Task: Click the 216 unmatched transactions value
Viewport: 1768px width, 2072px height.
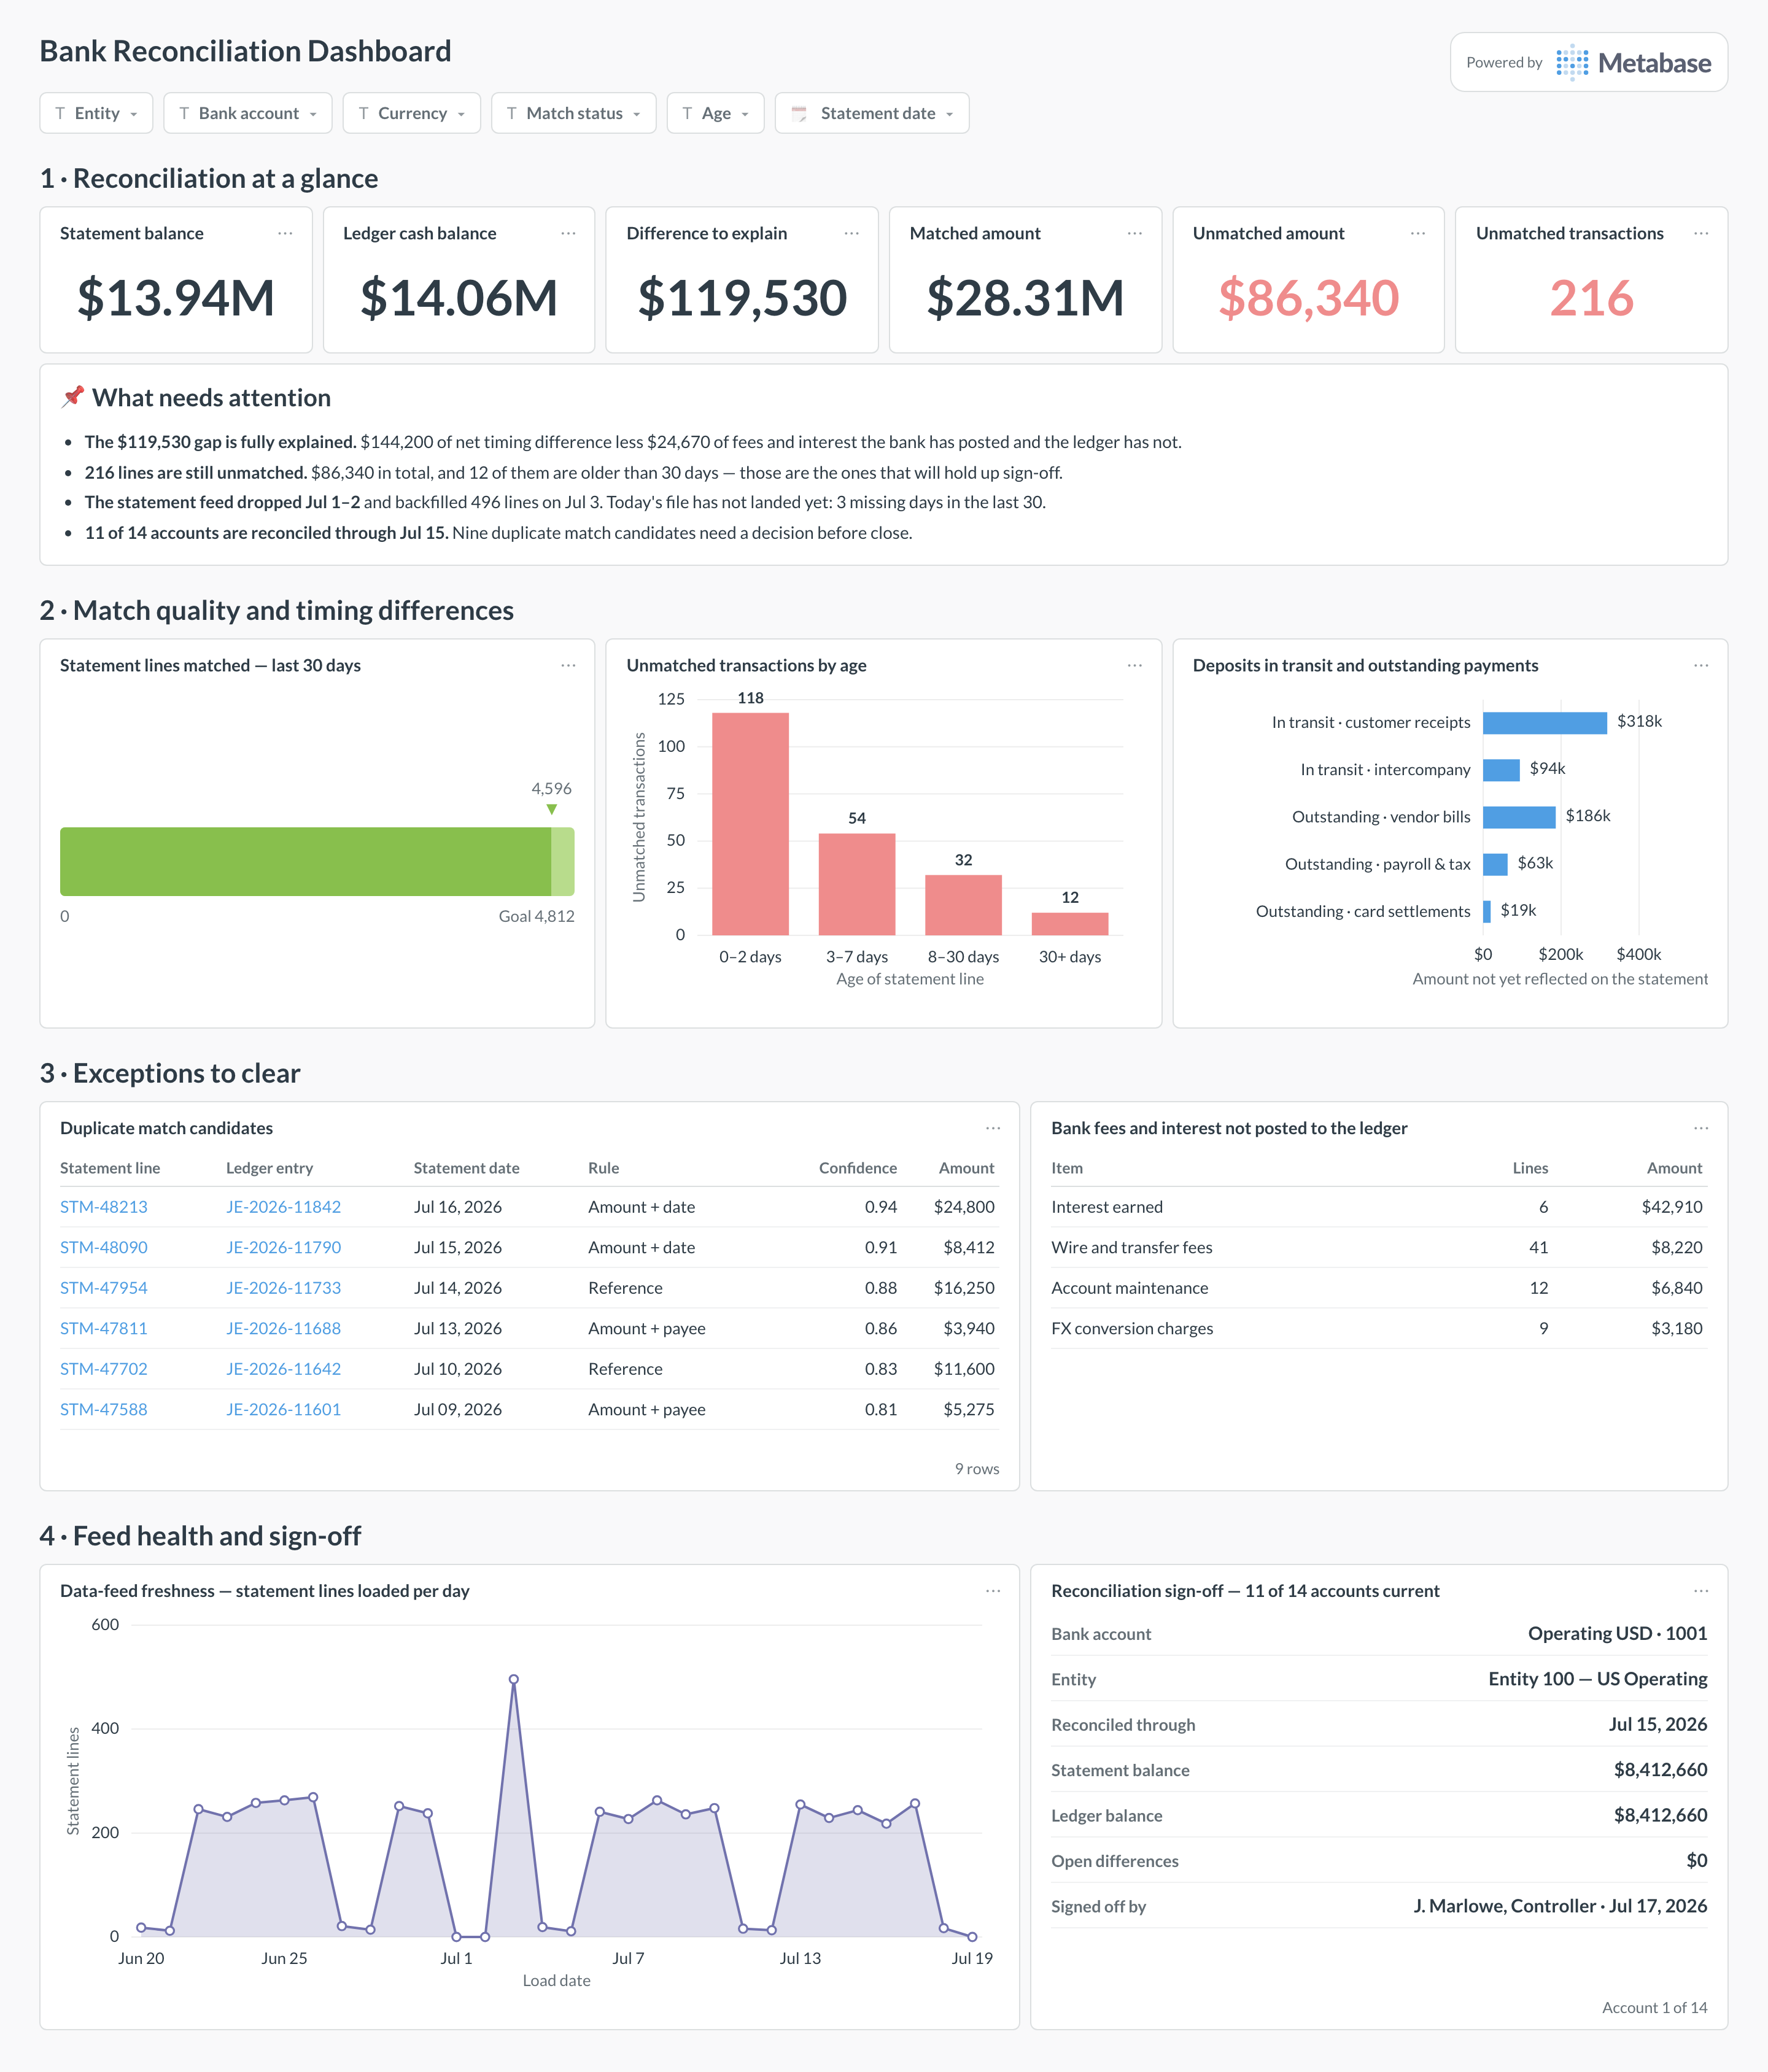Action: pyautogui.click(x=1591, y=298)
